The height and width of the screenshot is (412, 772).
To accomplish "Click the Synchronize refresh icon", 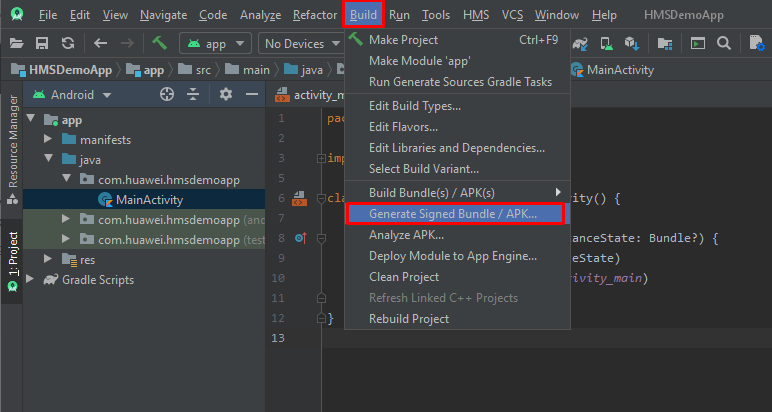I will tap(68, 43).
